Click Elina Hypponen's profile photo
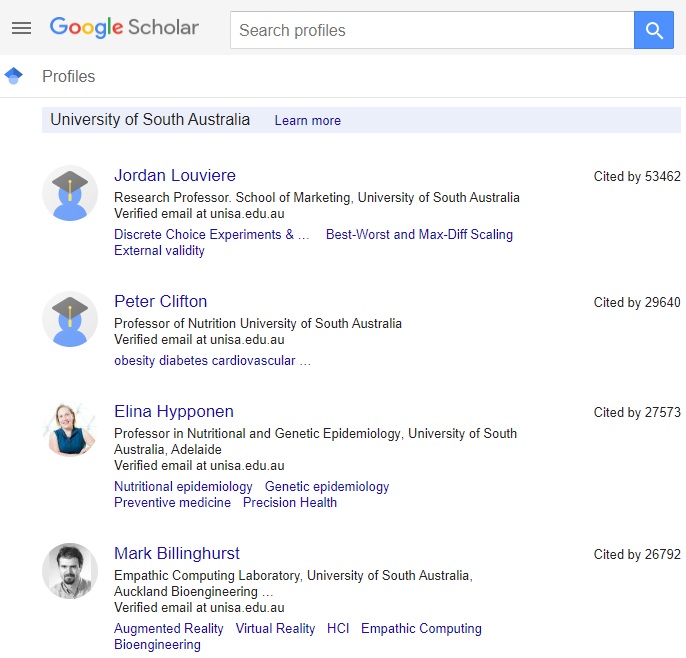Image resolution: width=686 pixels, height=658 pixels. 70,429
